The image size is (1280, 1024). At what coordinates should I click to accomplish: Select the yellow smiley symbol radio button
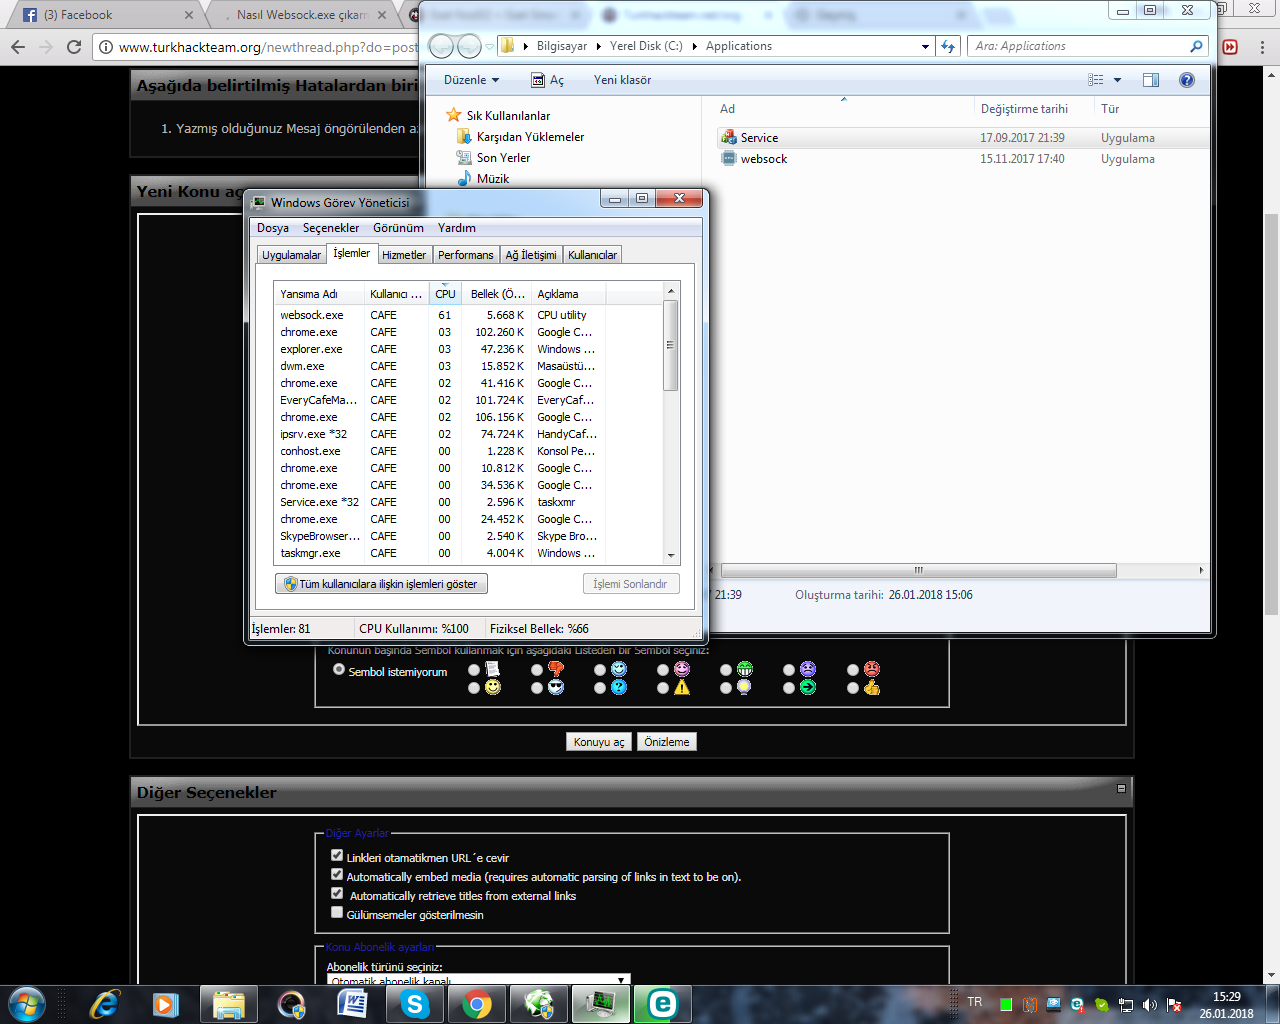coord(474,688)
